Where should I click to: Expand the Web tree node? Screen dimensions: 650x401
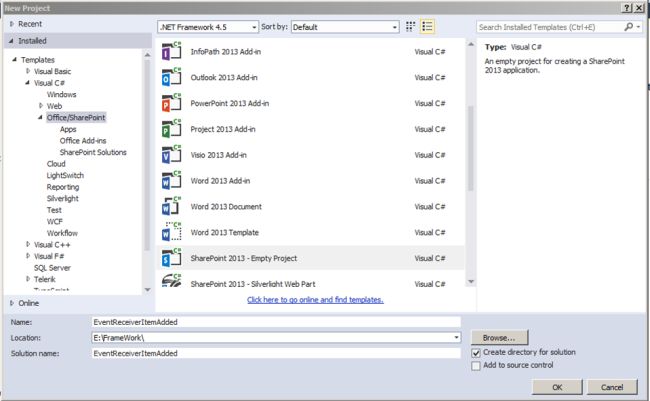pyautogui.click(x=41, y=106)
